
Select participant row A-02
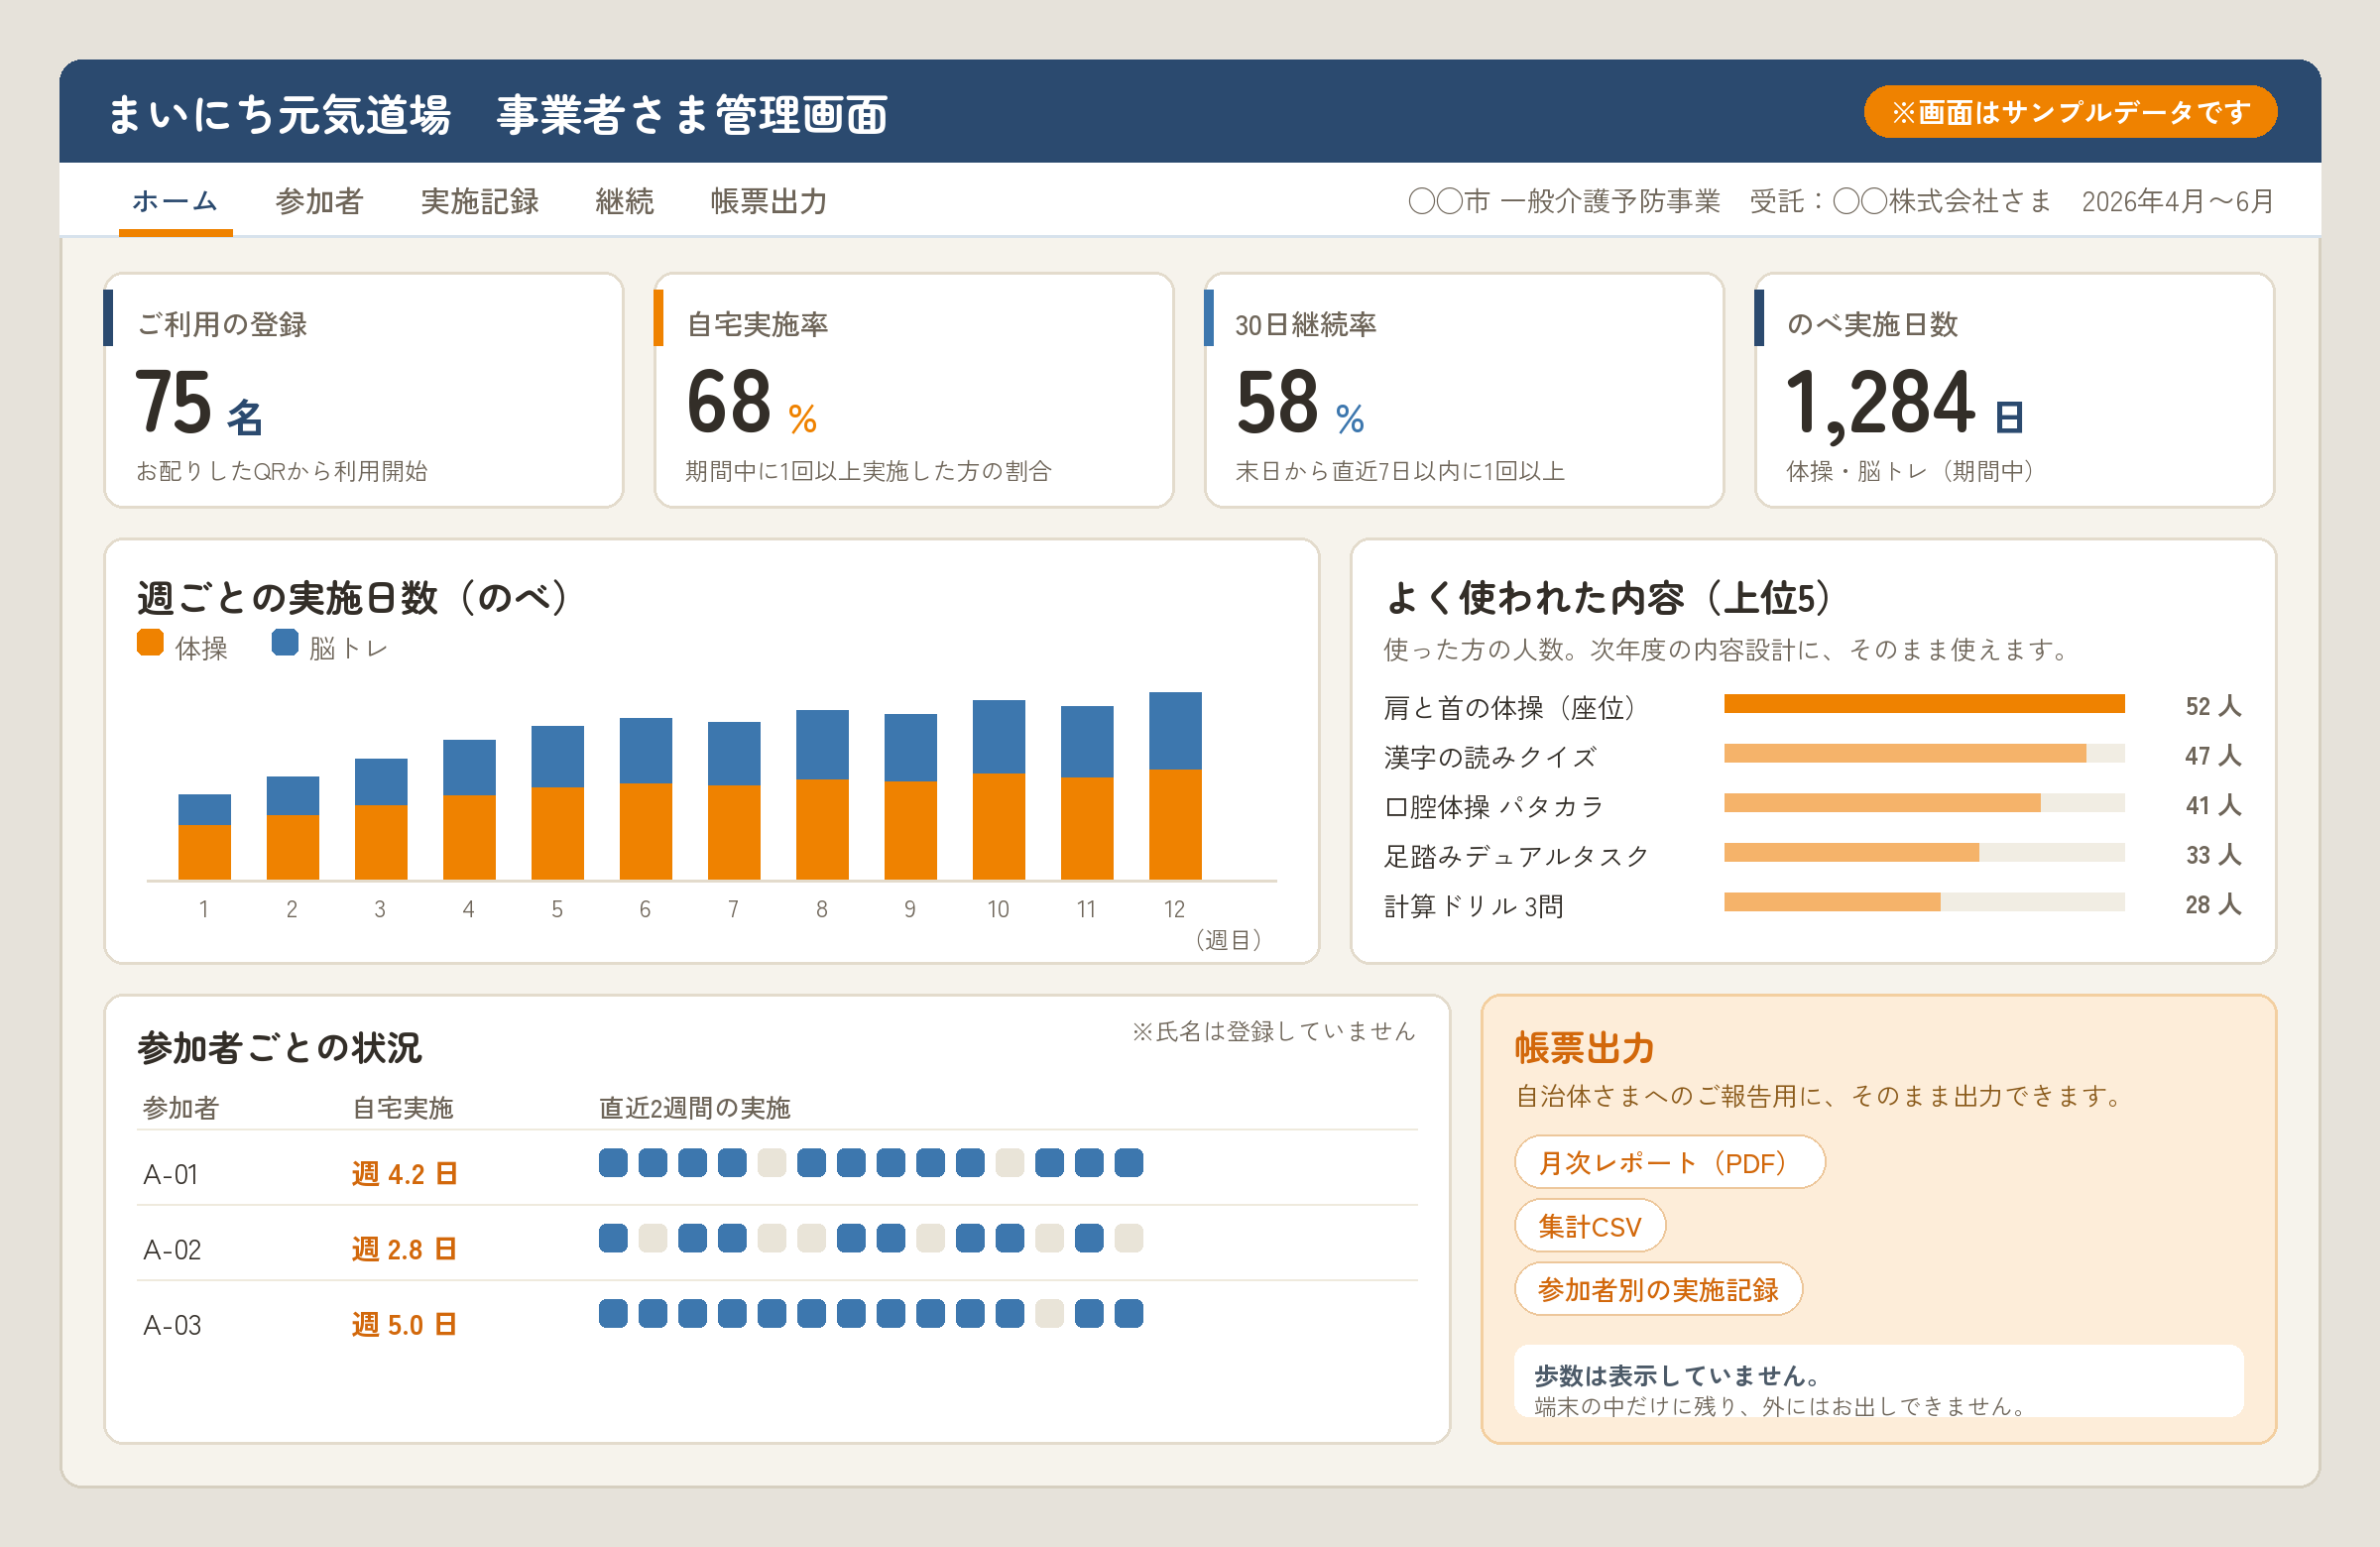click(x=777, y=1243)
